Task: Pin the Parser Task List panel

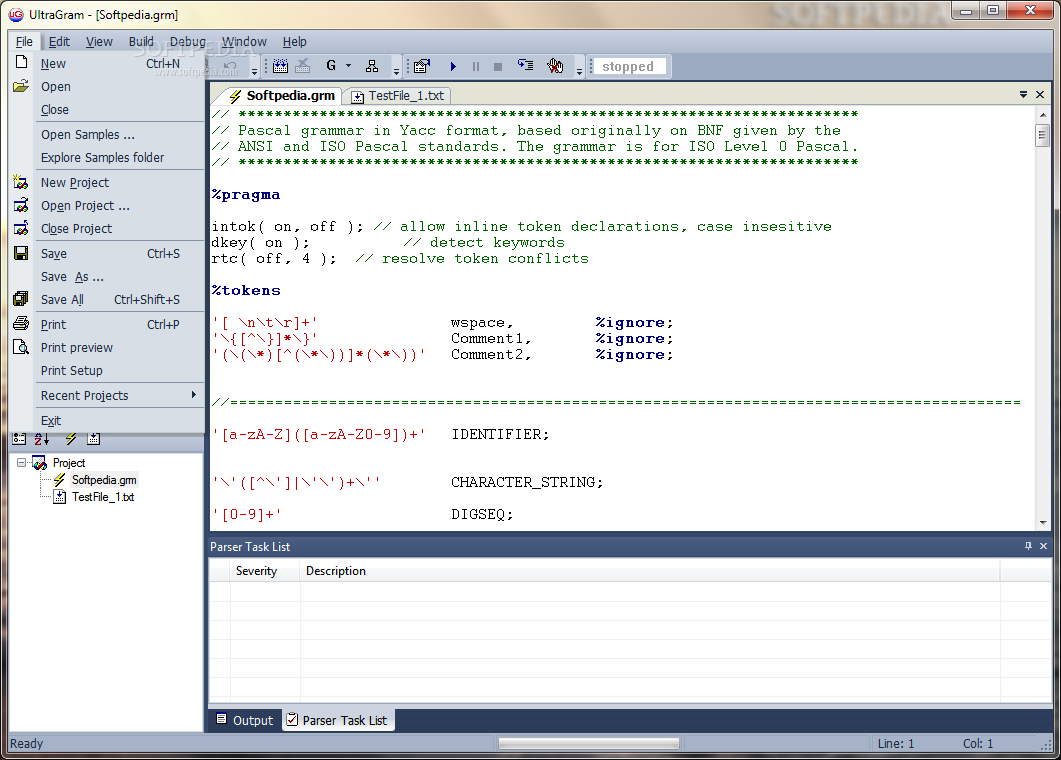Action: click(1028, 546)
